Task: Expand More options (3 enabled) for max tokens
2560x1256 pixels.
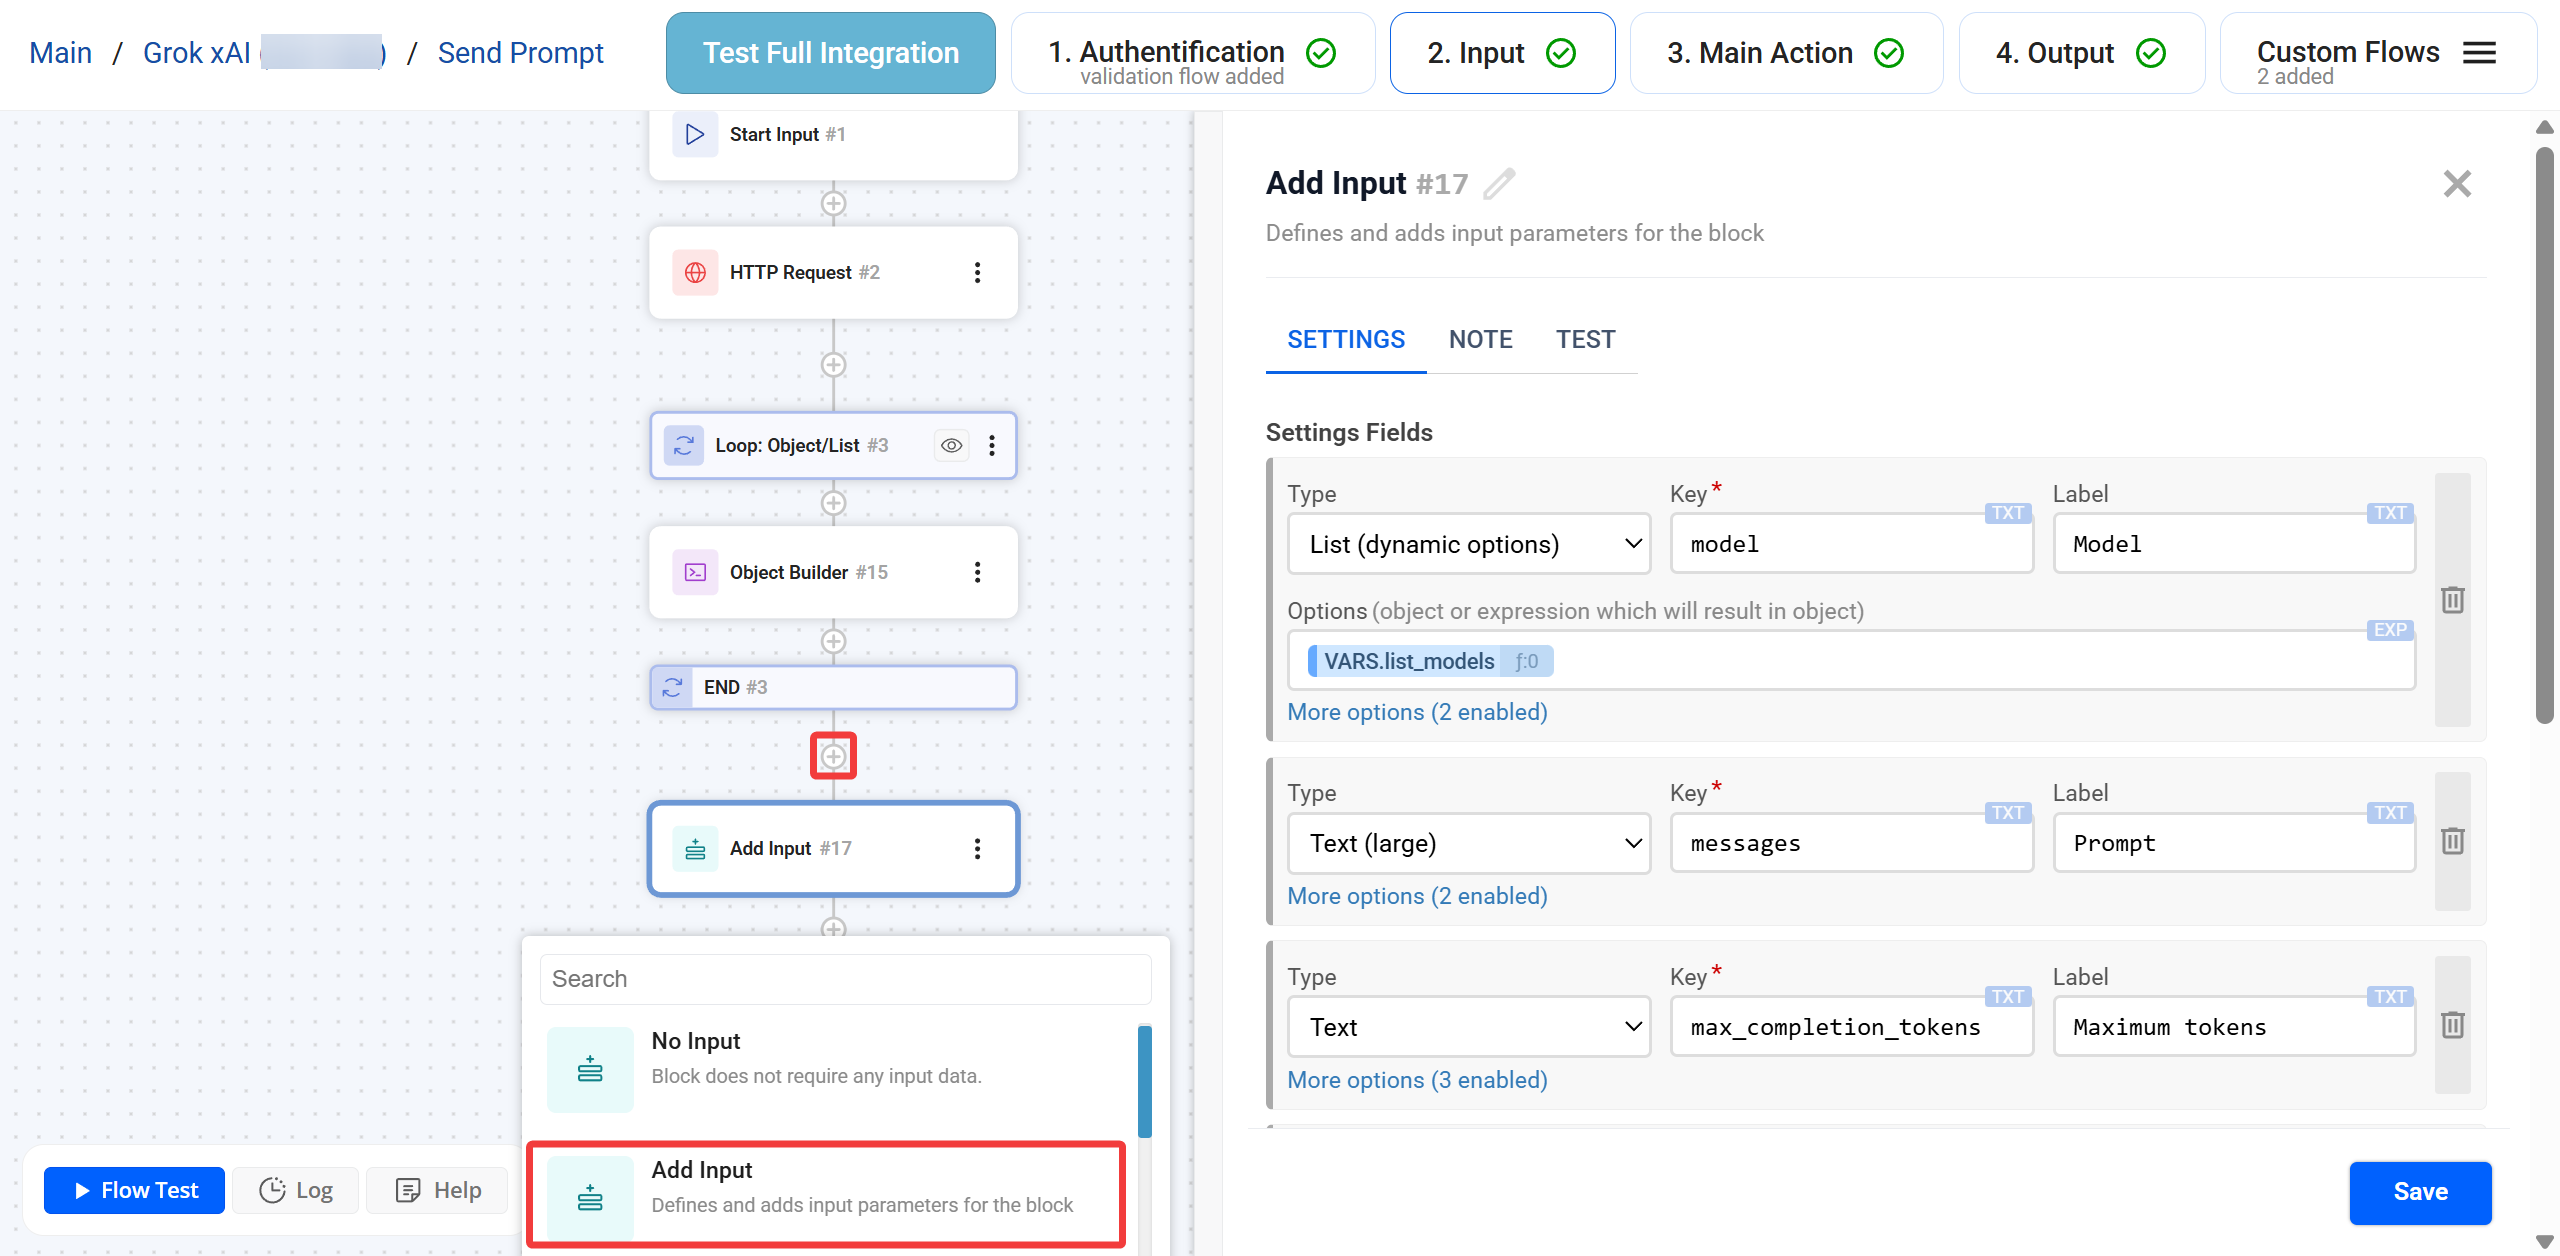Action: pos(1417,1080)
